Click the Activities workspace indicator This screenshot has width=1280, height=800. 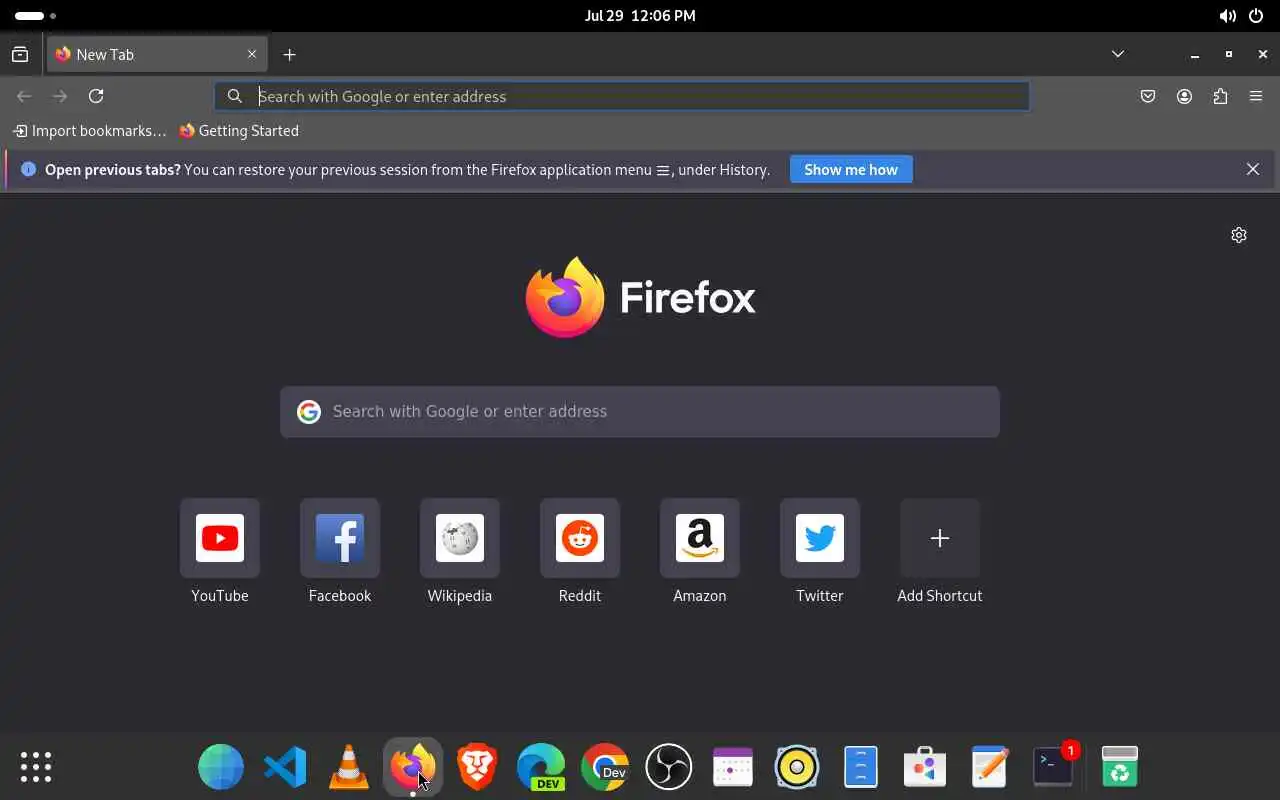coord(35,16)
